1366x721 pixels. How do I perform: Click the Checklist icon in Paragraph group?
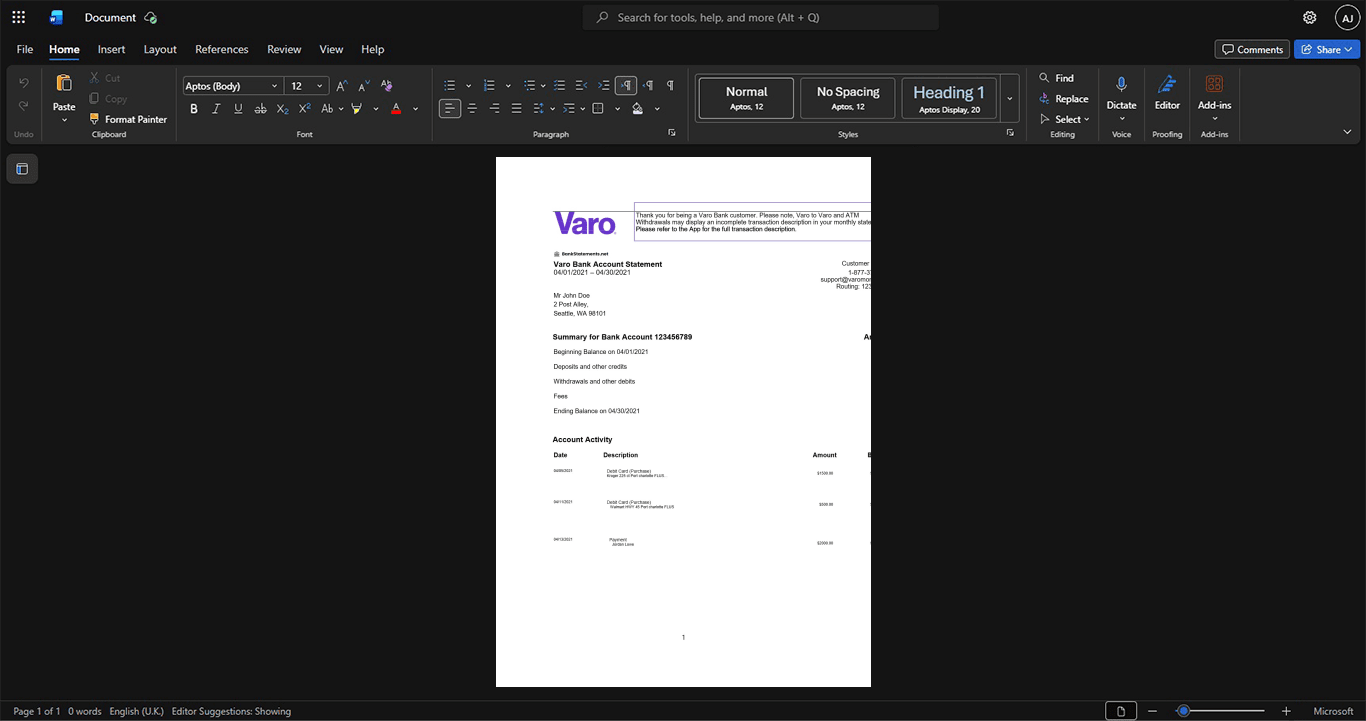(x=560, y=86)
